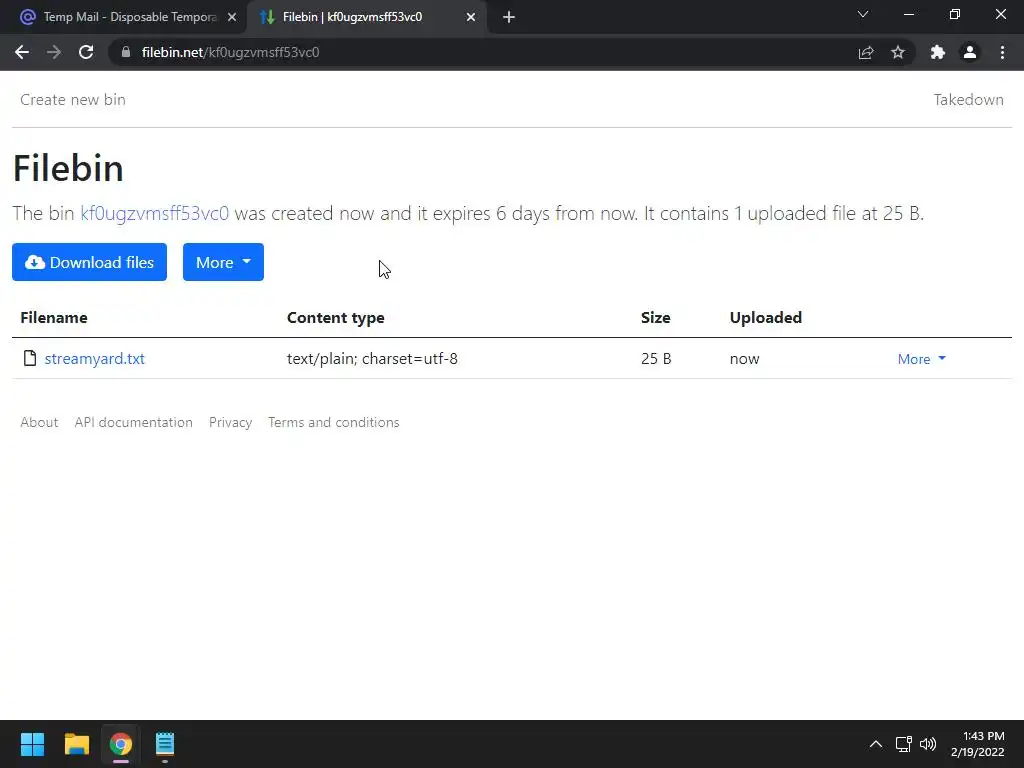The height and width of the screenshot is (768, 1024).
Task: Click Create new bin
Action: 72,99
